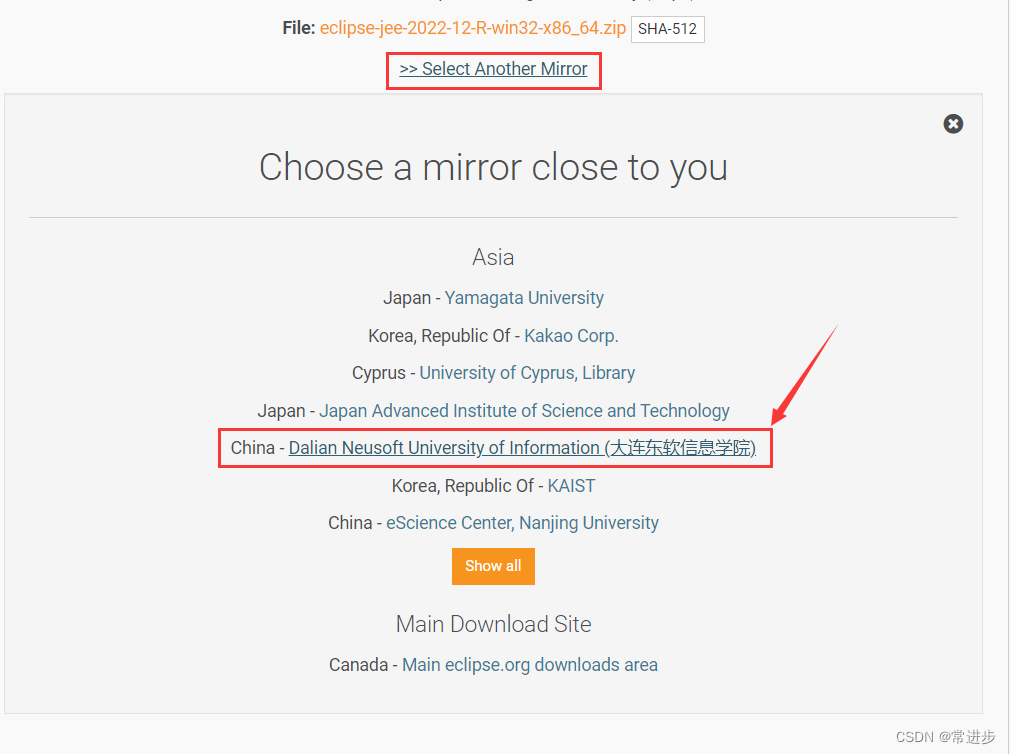The image size is (1011, 754).
Task: Choose the KAIST mirror link
Action: [571, 486]
